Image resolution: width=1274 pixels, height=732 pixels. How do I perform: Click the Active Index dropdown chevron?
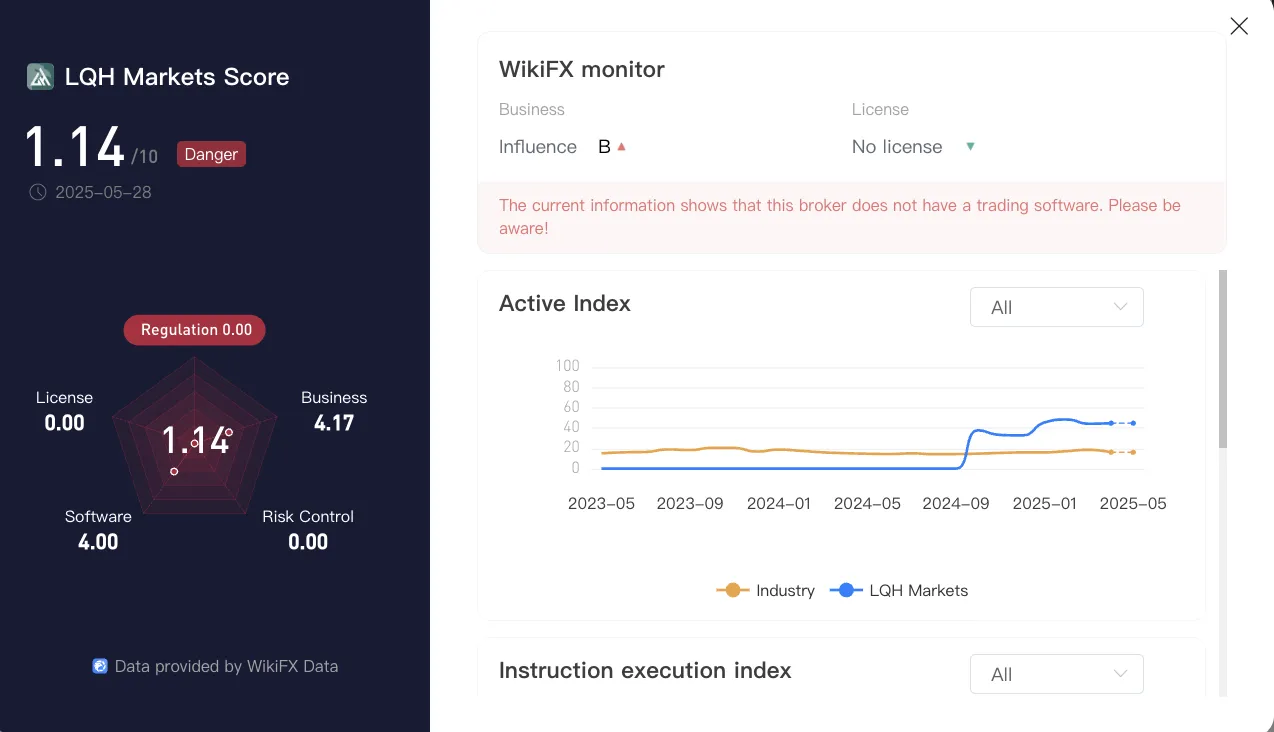(1120, 307)
